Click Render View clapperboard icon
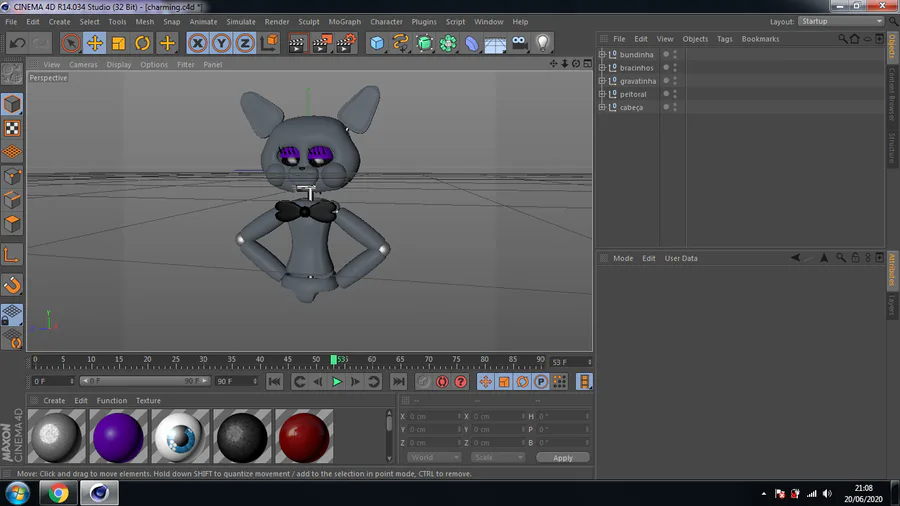 click(297, 43)
